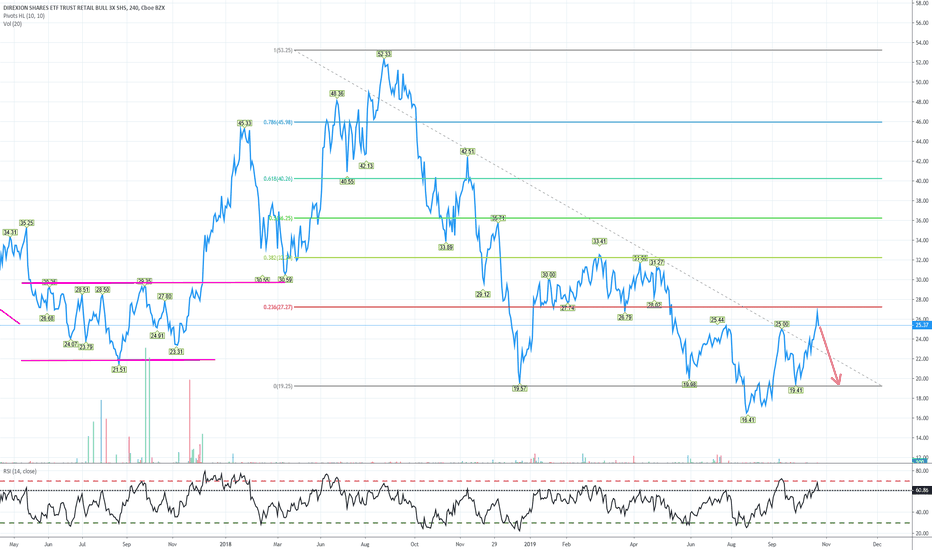Select the Fibonacci 0(19.25) level label
Viewport: 932px width, 550px height.
click(x=283, y=386)
